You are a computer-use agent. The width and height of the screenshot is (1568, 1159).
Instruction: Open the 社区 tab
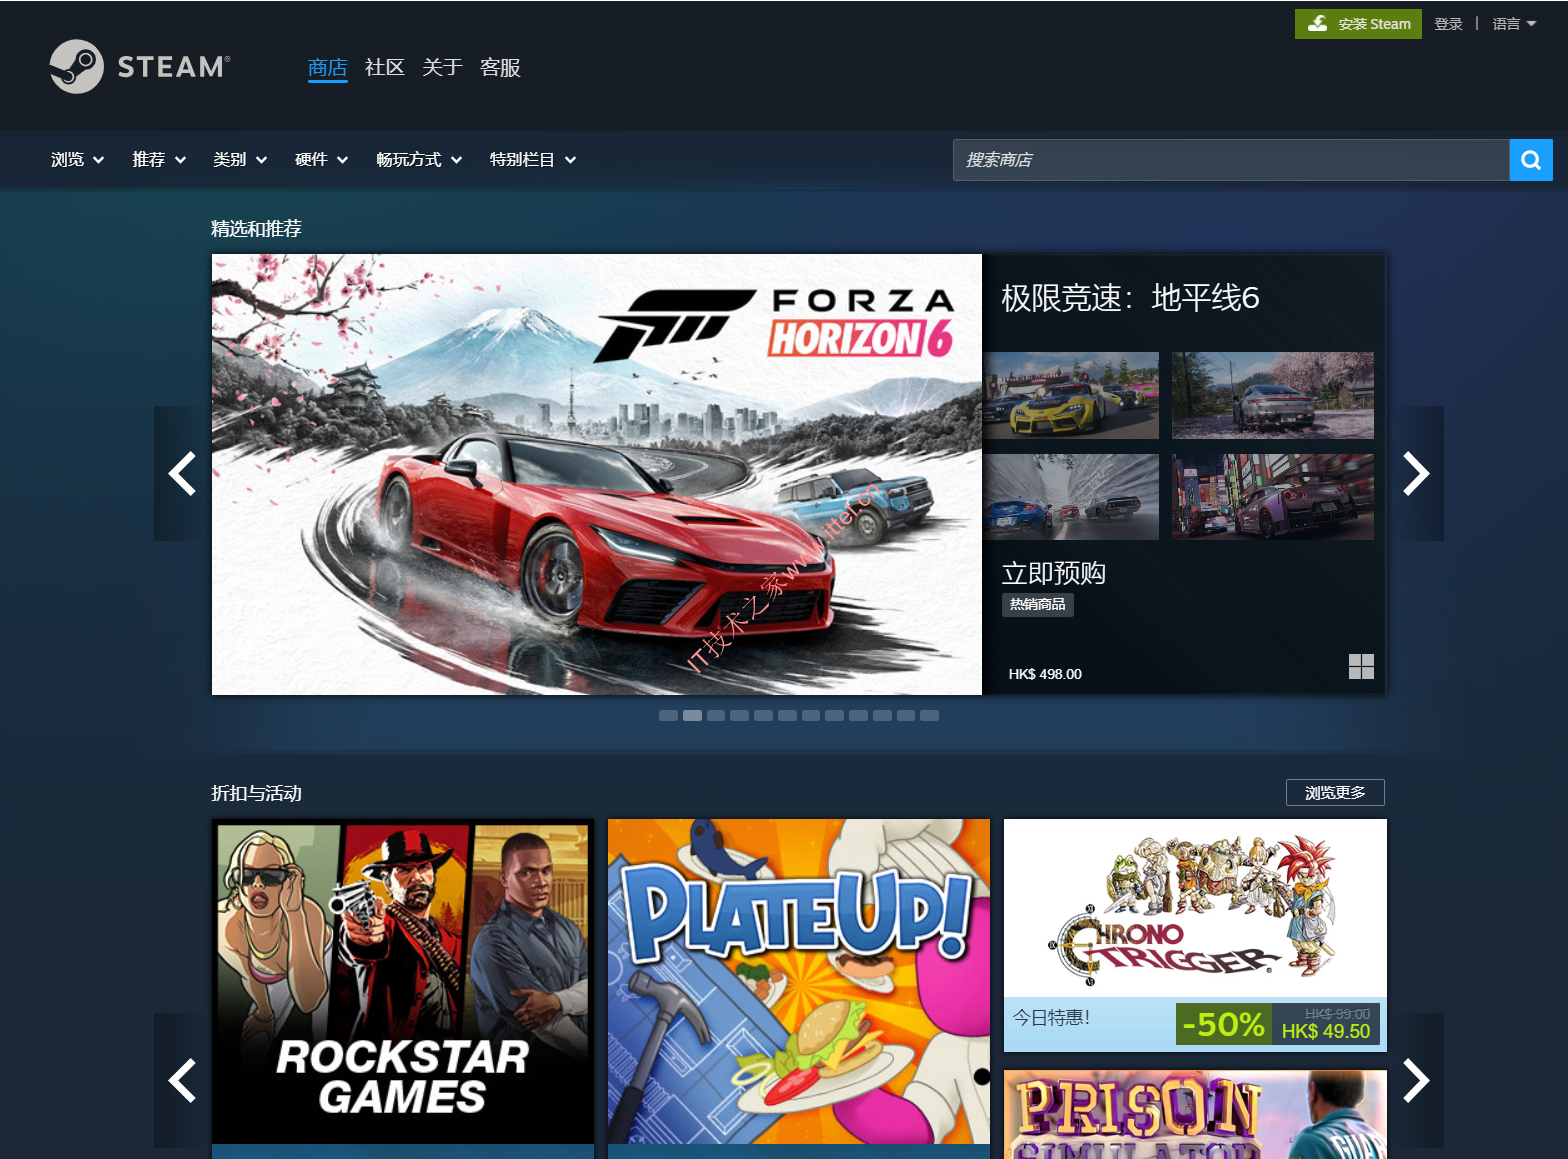coord(384,68)
